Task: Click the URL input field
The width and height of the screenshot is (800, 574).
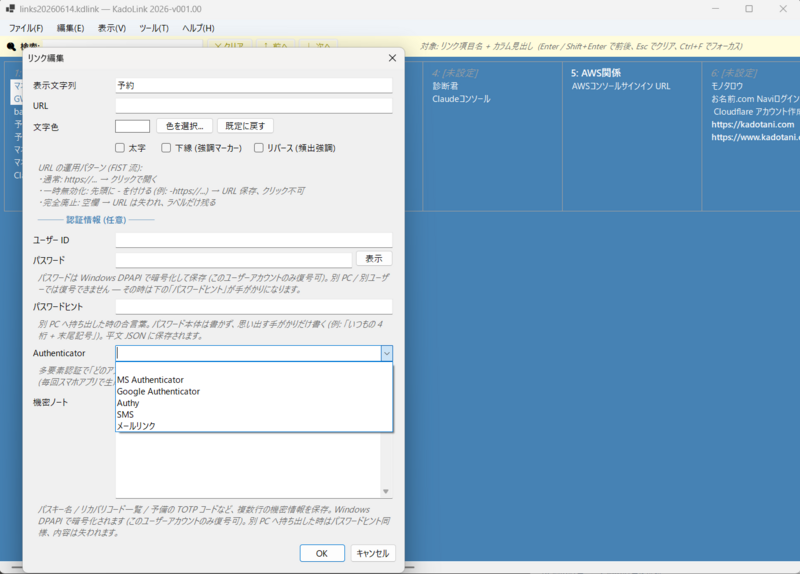Action: [x=254, y=106]
